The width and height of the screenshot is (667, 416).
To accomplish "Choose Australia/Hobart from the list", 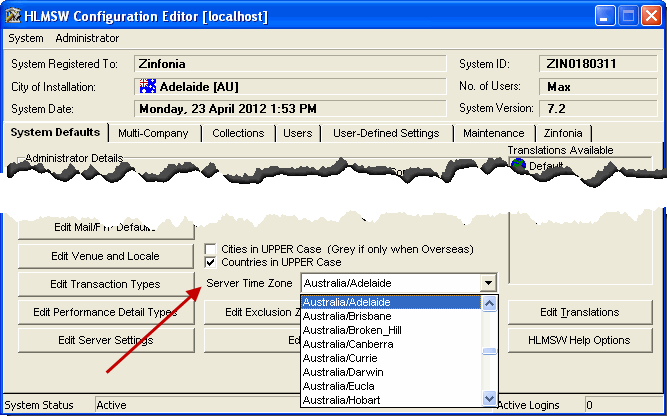I will tap(391, 400).
